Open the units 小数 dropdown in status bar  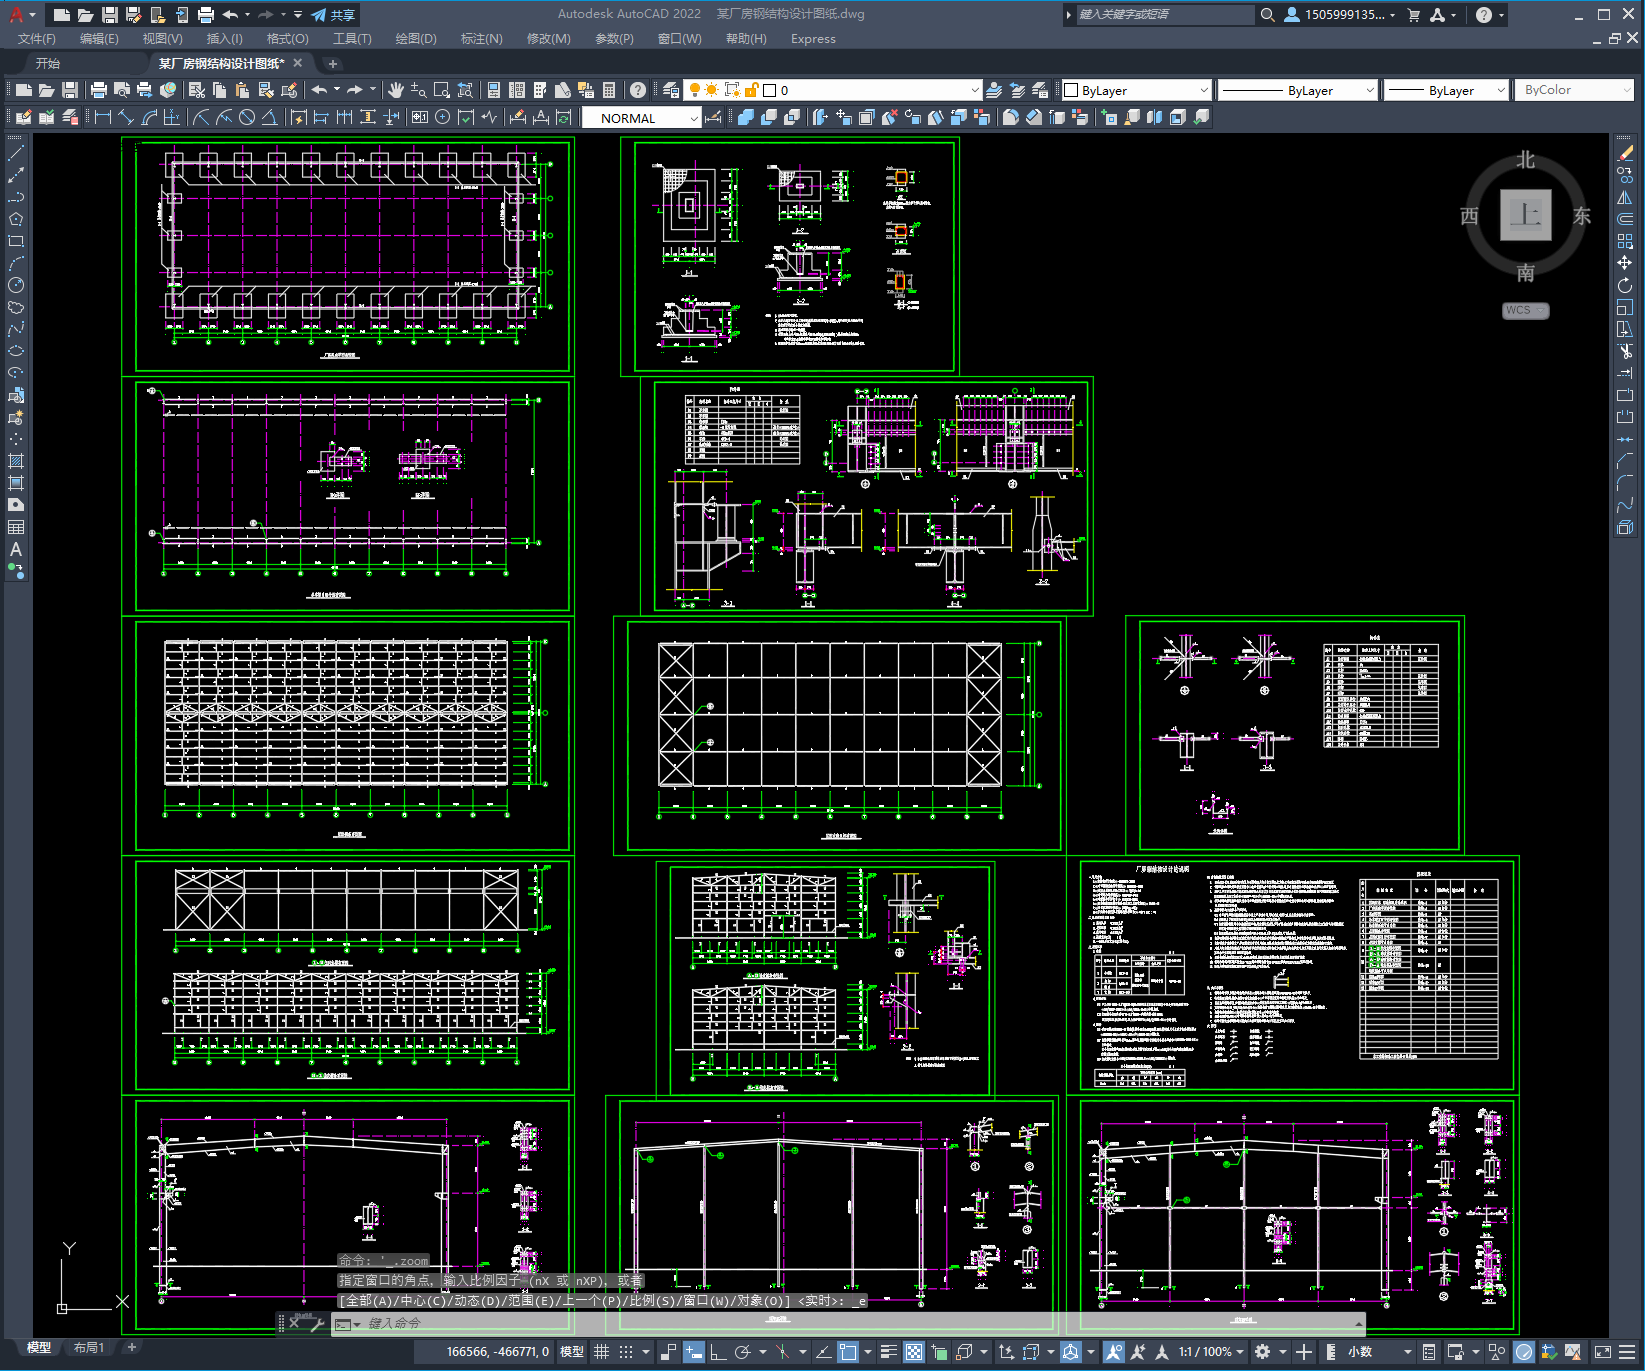[1378, 1352]
